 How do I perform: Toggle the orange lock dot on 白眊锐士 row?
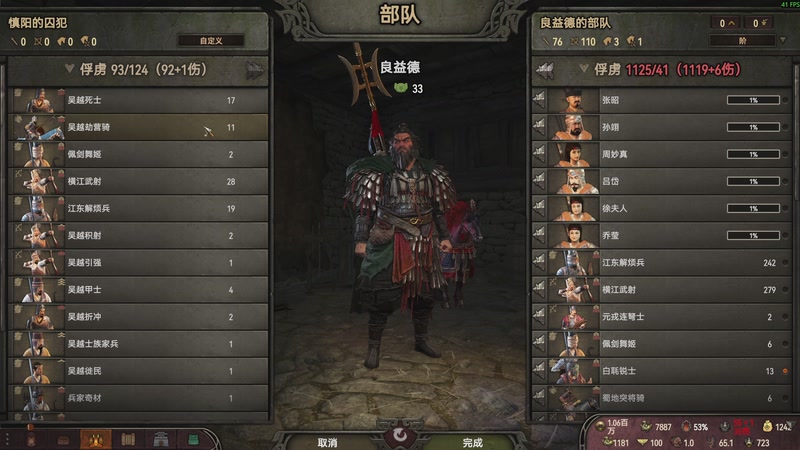[785, 371]
